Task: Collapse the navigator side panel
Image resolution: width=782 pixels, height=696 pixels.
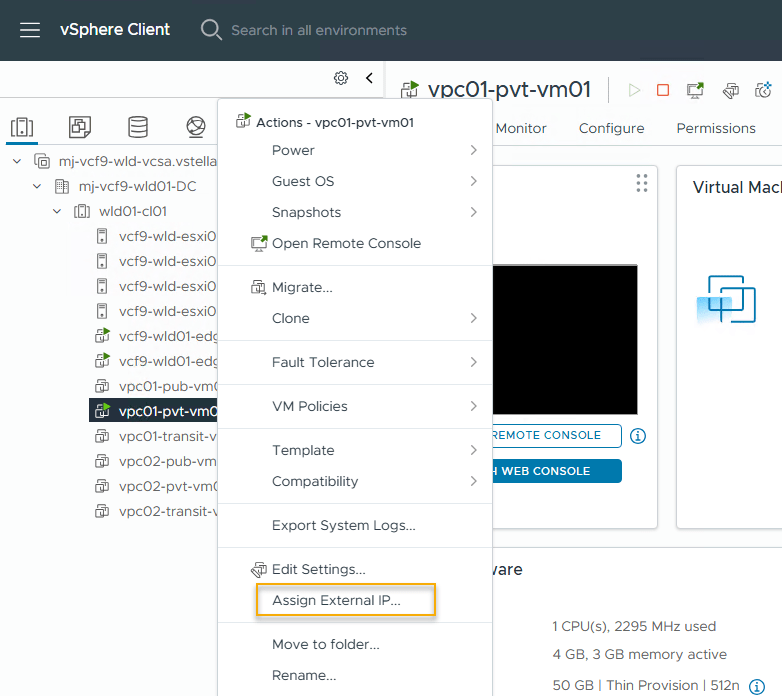Action: pos(369,78)
